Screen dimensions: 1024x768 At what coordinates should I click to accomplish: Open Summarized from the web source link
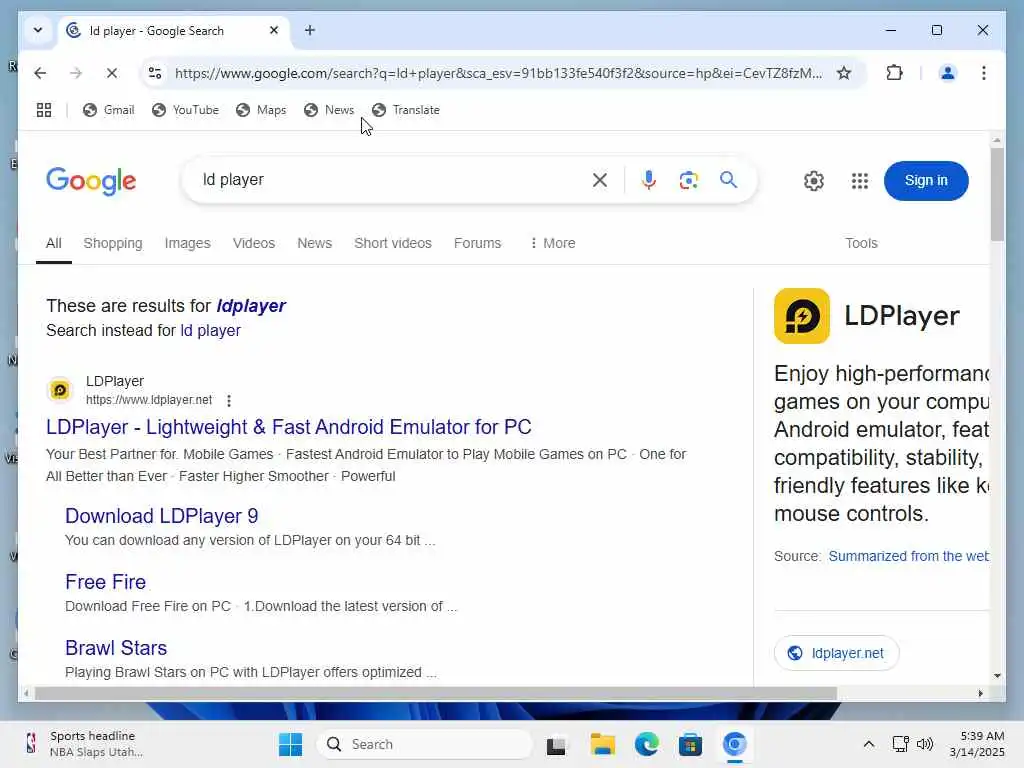[908, 556]
